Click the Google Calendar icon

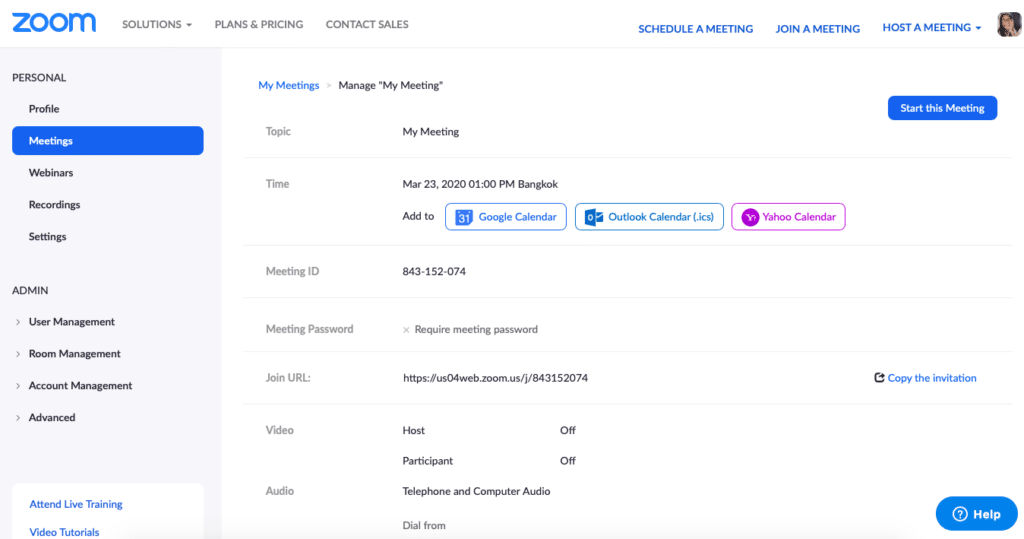pos(464,217)
